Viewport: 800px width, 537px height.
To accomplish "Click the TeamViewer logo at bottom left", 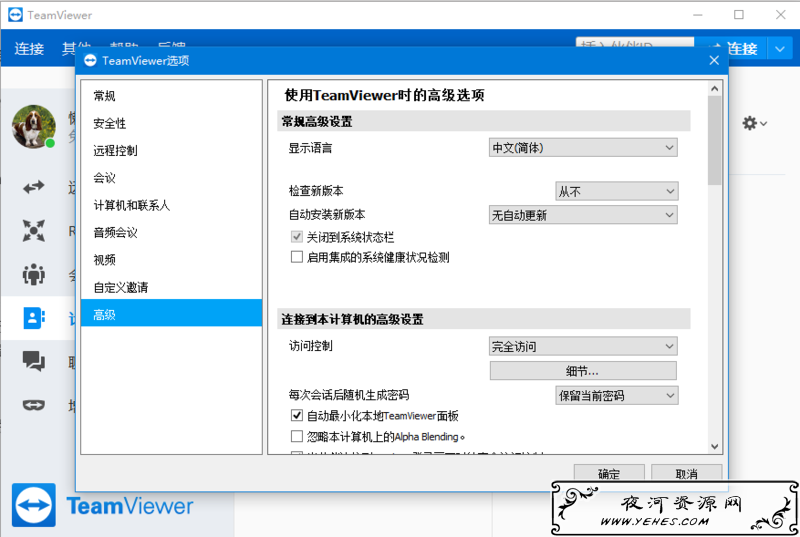I will coord(34,505).
